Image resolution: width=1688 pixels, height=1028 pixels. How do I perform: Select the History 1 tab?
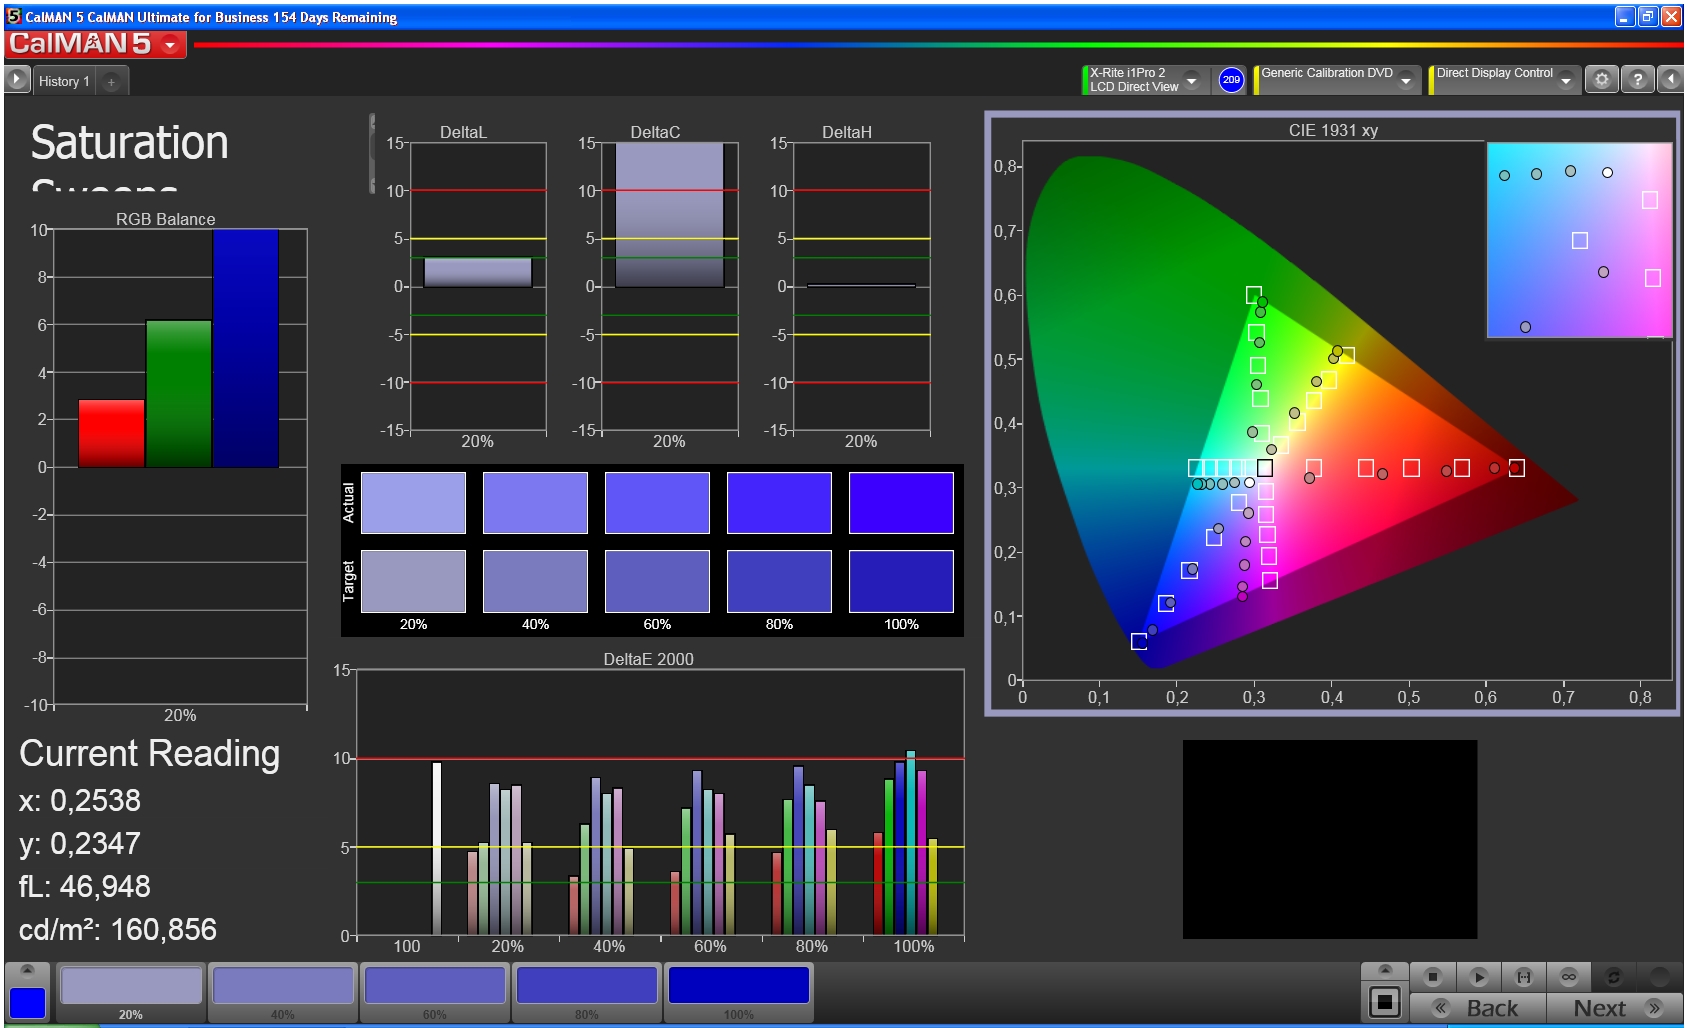click(64, 81)
